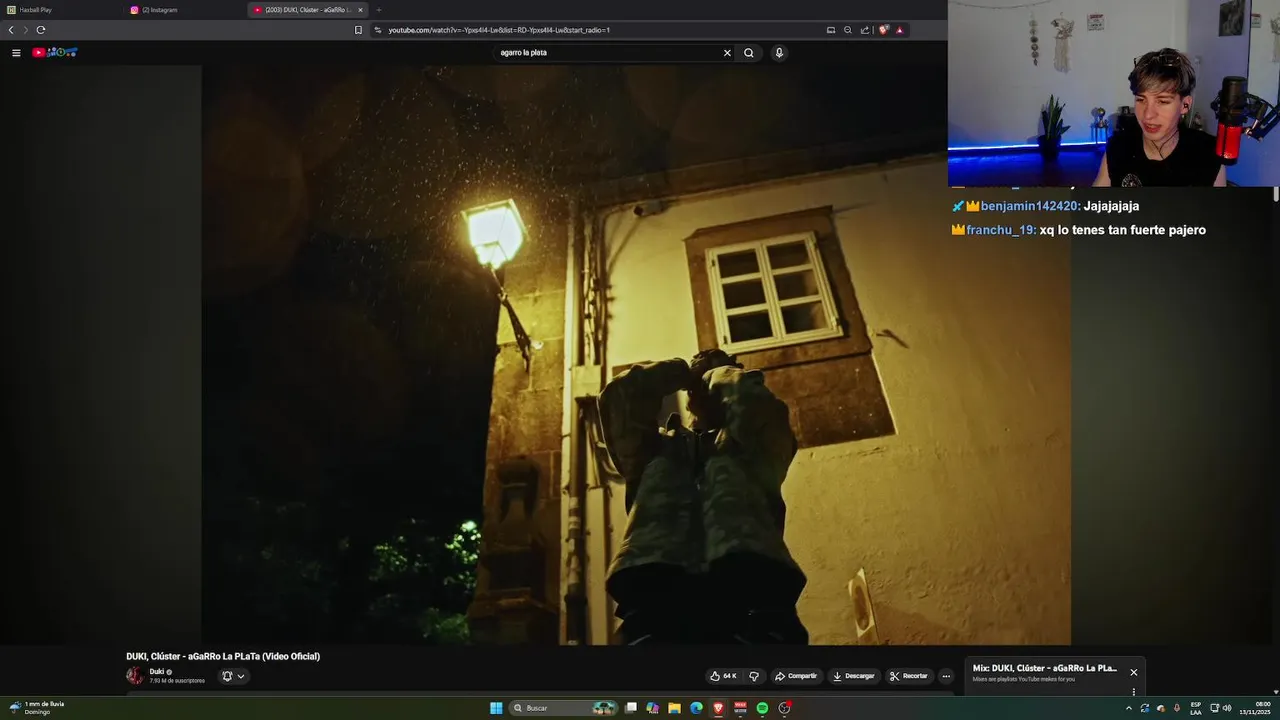The width and height of the screenshot is (1280, 720).
Task: Go to YouTube home via logo
Action: 54,52
